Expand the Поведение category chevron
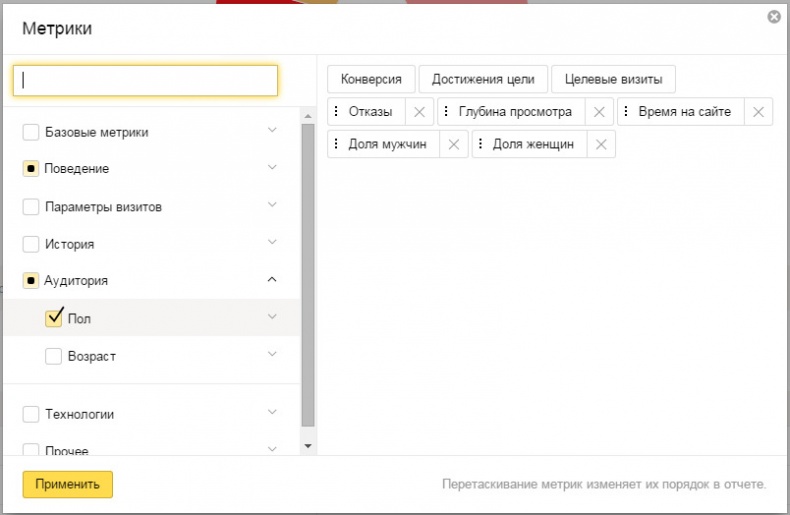The width and height of the screenshot is (790, 515). click(x=272, y=168)
